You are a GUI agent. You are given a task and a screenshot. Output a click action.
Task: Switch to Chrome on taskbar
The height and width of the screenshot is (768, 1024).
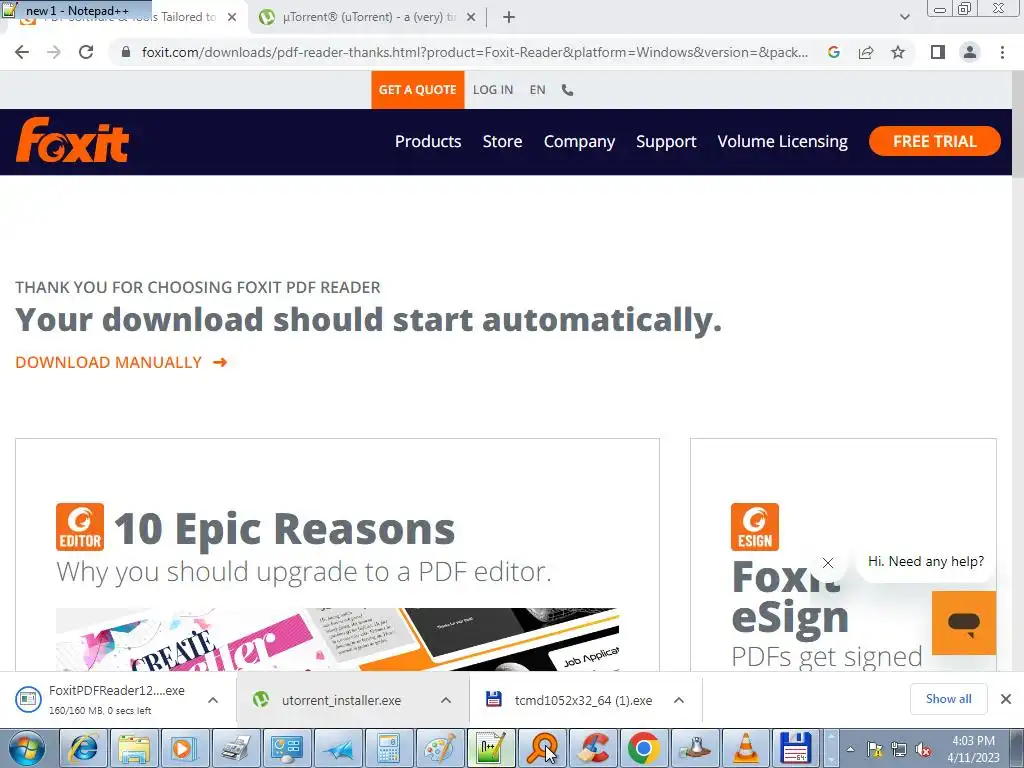644,748
